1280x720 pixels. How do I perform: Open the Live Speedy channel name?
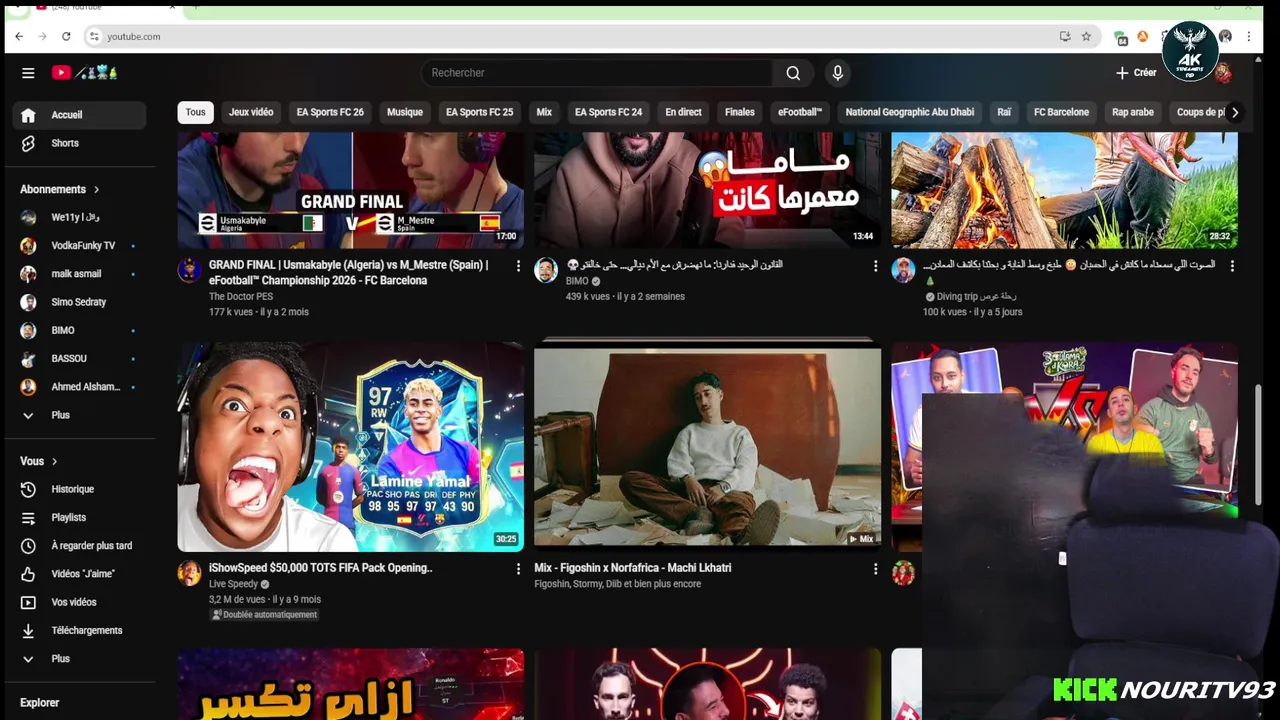coord(233,584)
